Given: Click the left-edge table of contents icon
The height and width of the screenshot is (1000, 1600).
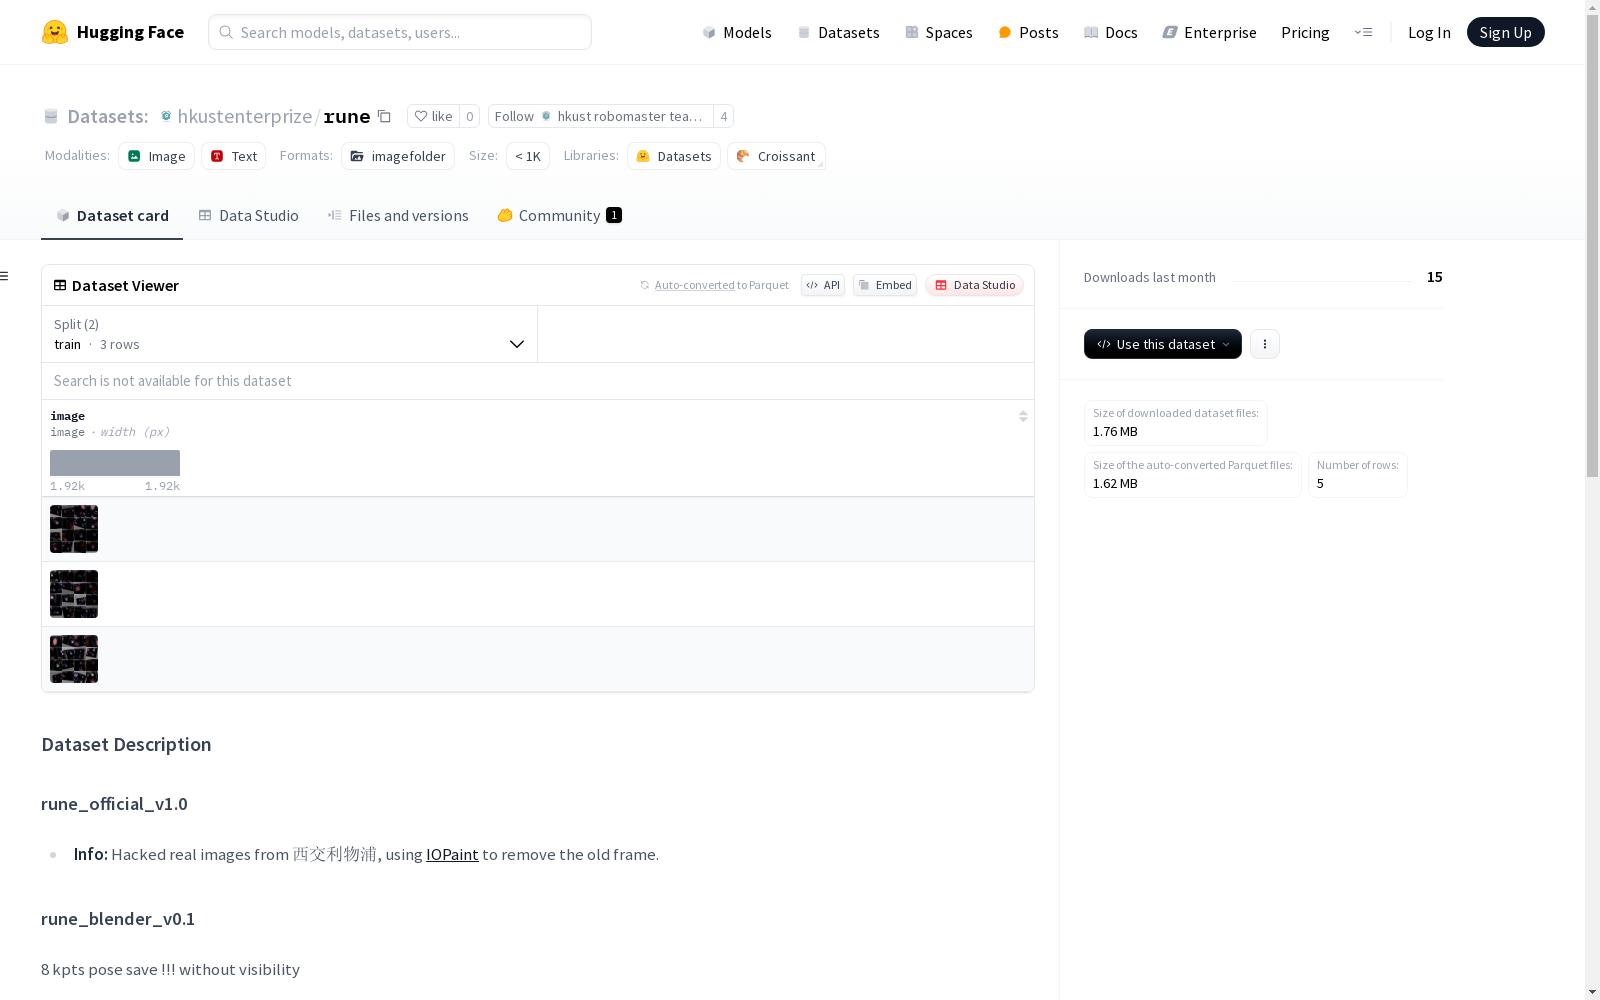Looking at the screenshot, I should pos(5,276).
